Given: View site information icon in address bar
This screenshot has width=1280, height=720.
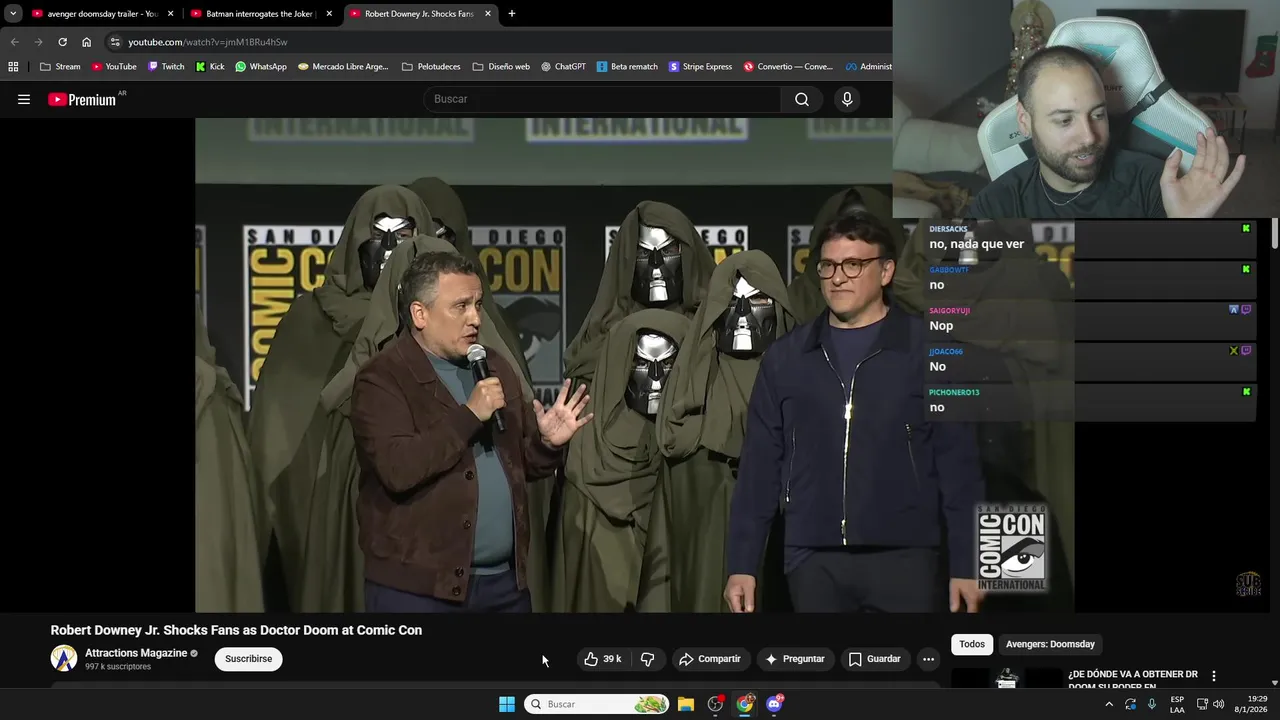Looking at the screenshot, I should tap(115, 42).
